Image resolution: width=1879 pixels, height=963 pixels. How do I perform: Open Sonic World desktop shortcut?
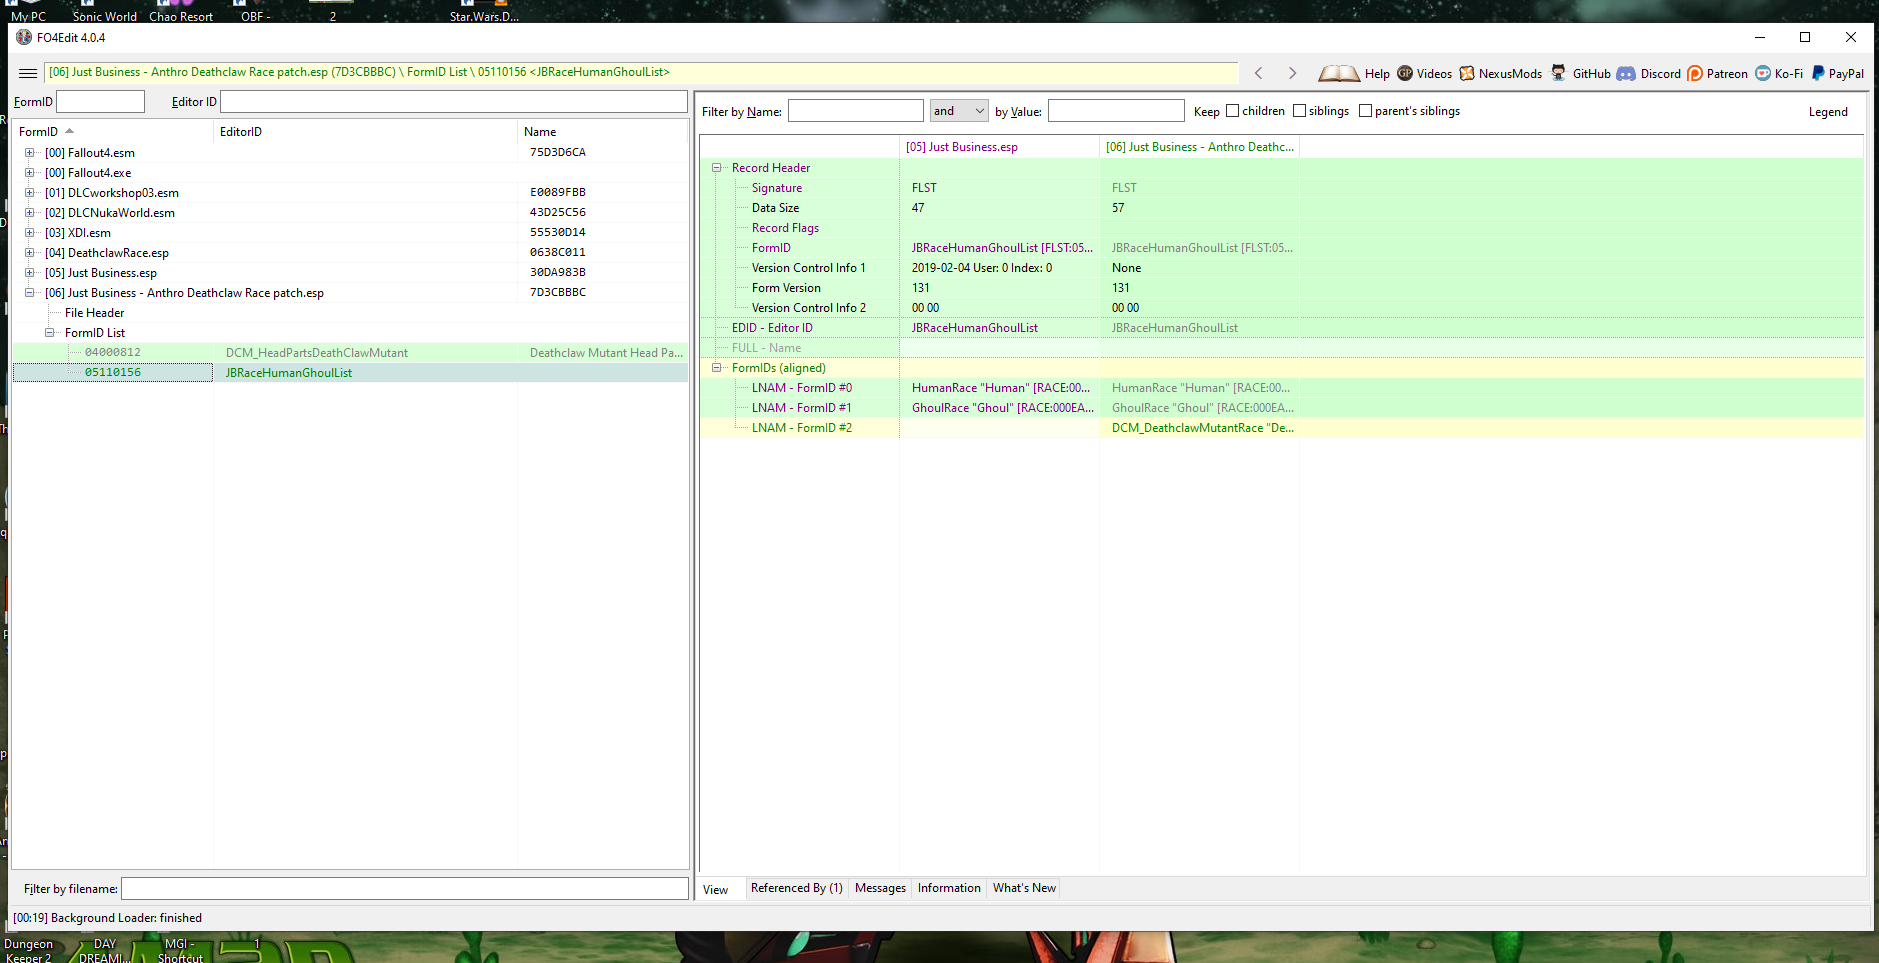(x=105, y=12)
